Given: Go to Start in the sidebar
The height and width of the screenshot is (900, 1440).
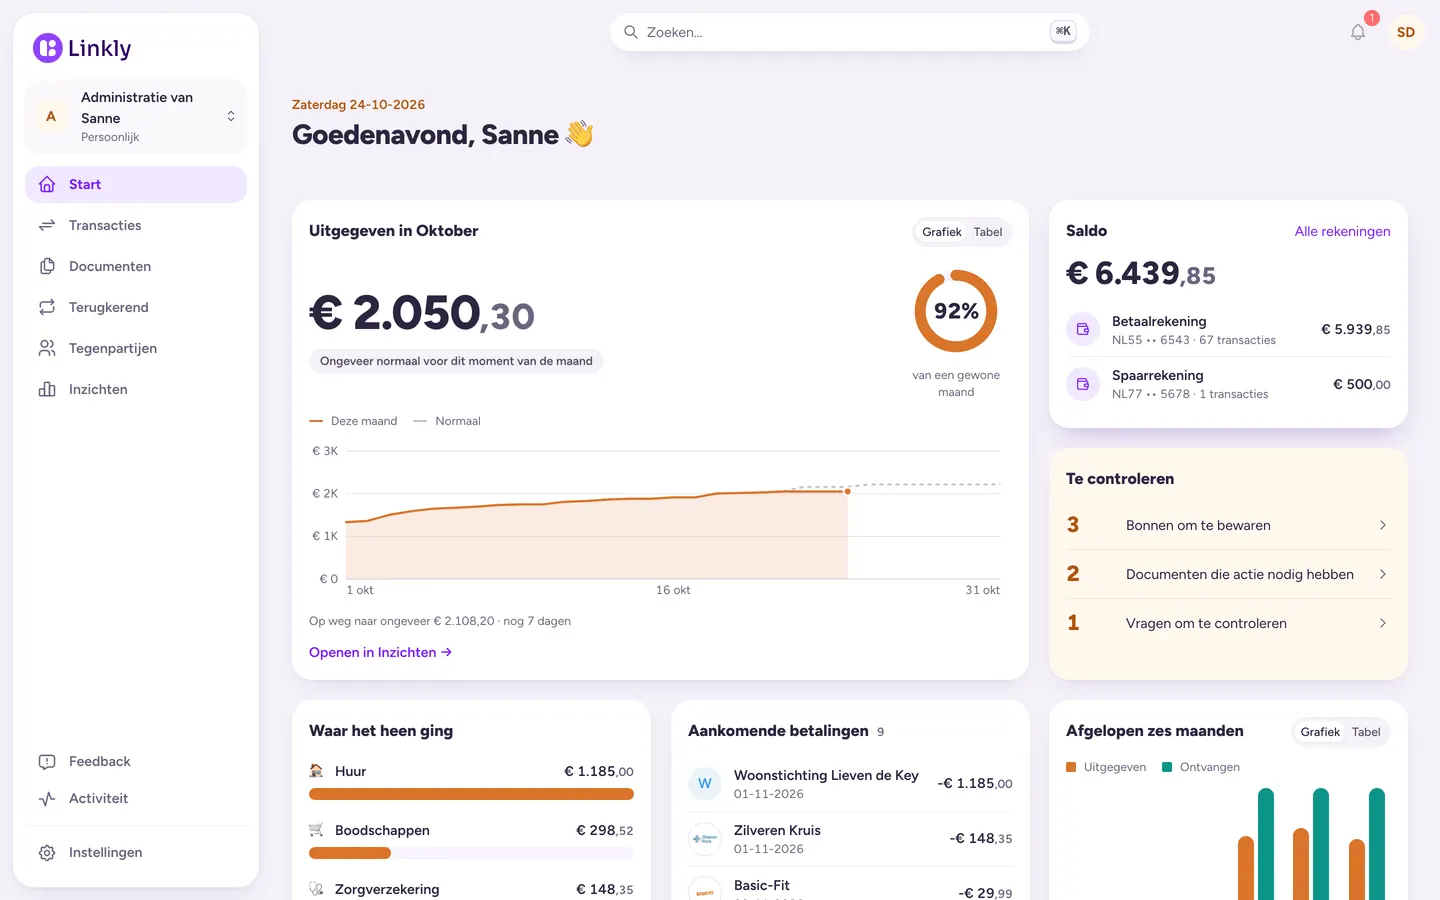Looking at the screenshot, I should [x=136, y=184].
